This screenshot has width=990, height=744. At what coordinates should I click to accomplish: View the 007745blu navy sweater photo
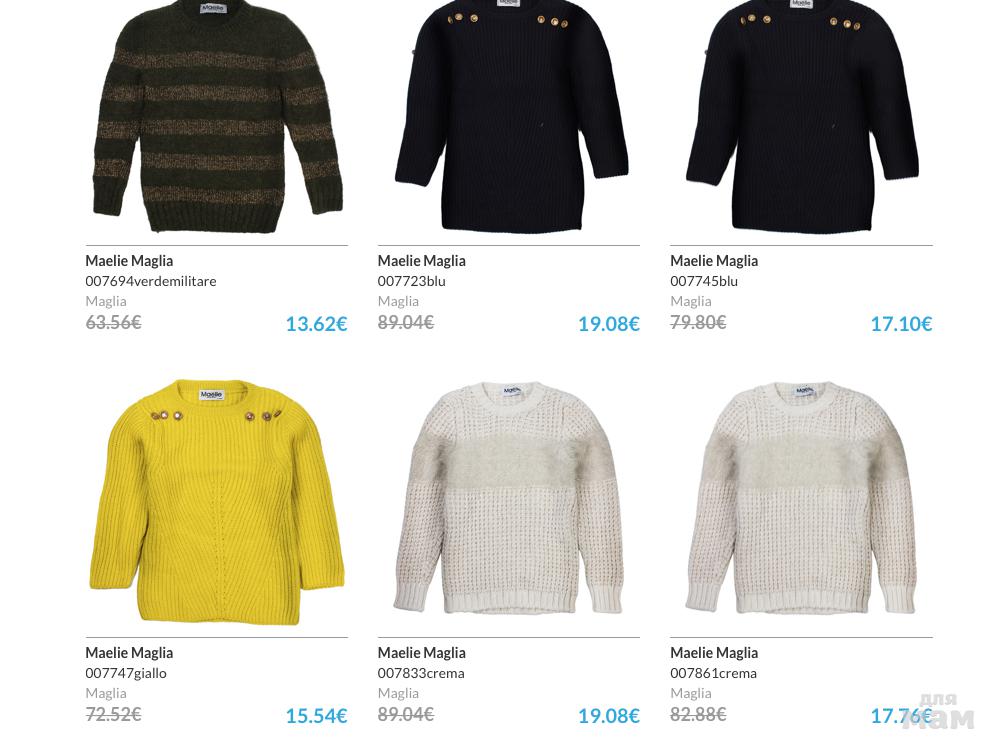[x=802, y=117]
